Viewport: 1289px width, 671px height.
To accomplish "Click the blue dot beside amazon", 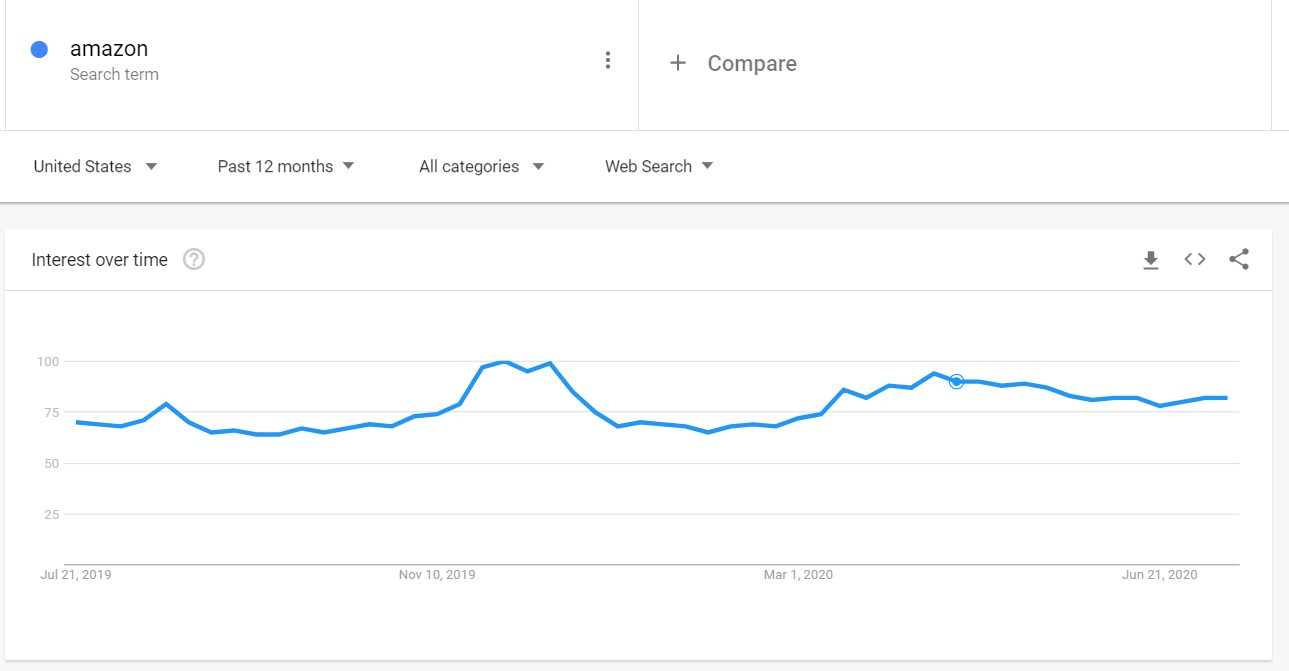I will (x=40, y=49).
